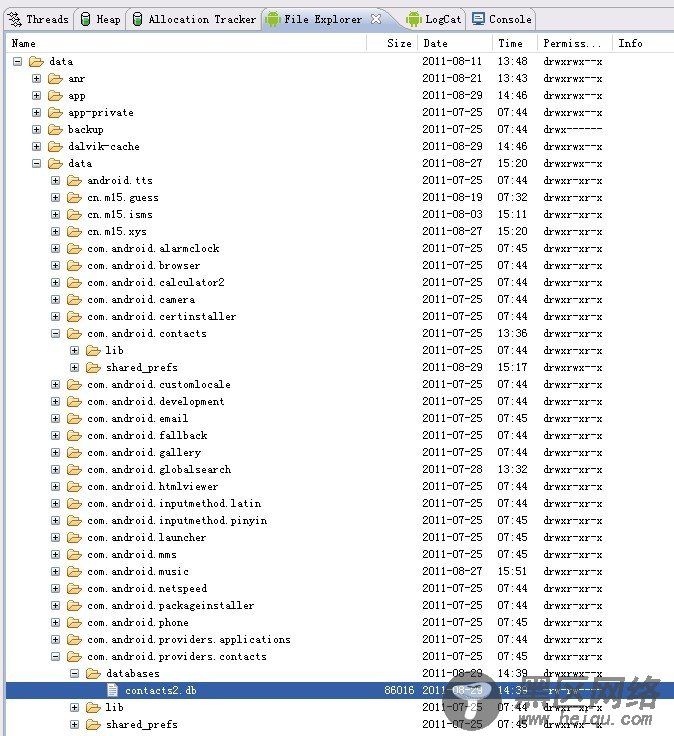674x736 pixels.
Task: Click the 86016 size value
Action: (x=399, y=690)
